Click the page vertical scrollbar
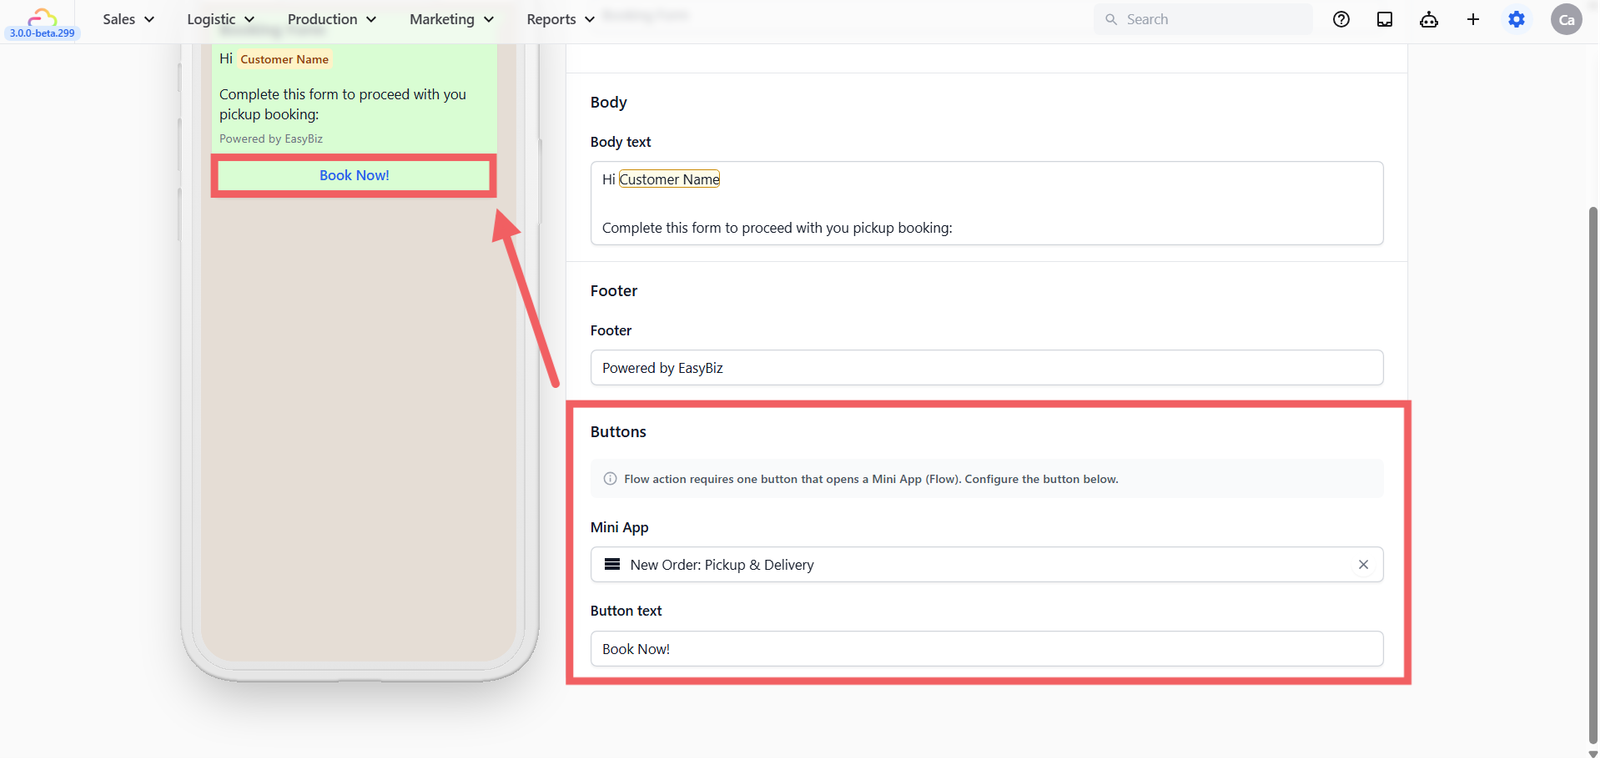 pos(1592,475)
